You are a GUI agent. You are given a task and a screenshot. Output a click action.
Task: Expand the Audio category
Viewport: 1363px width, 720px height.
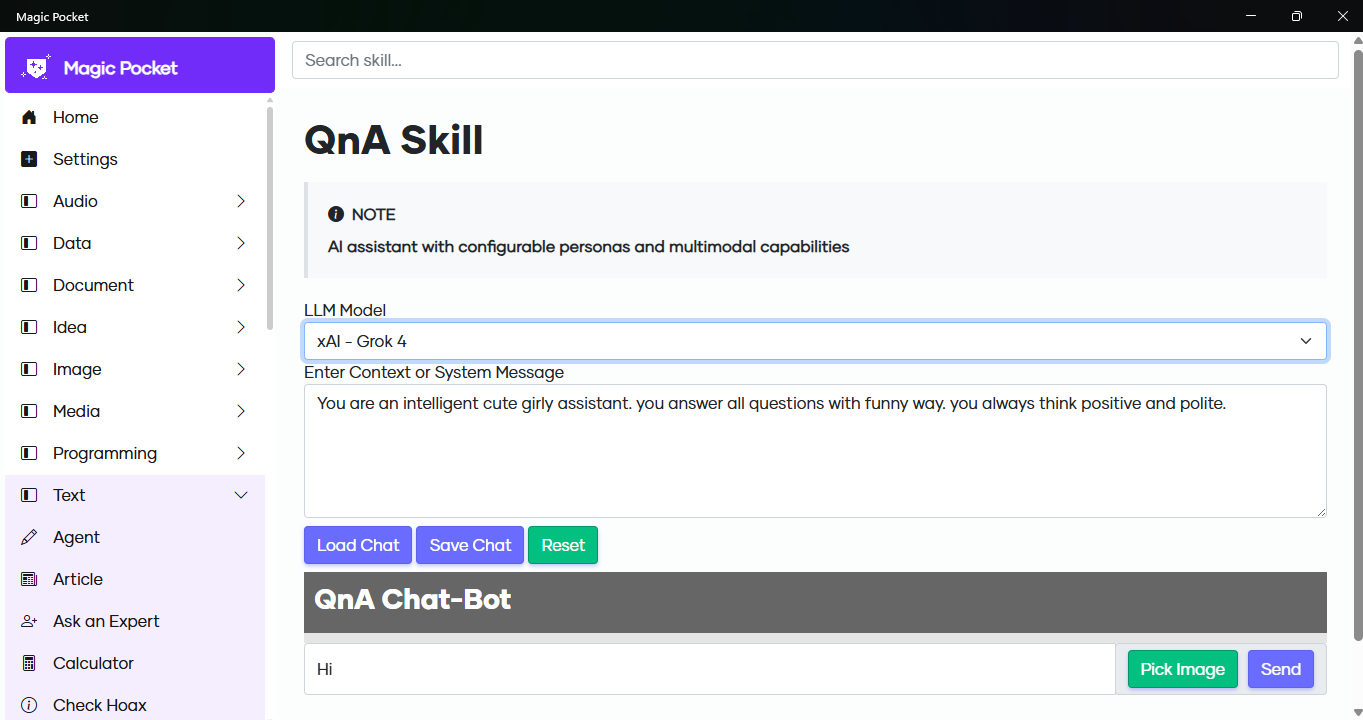coord(241,201)
